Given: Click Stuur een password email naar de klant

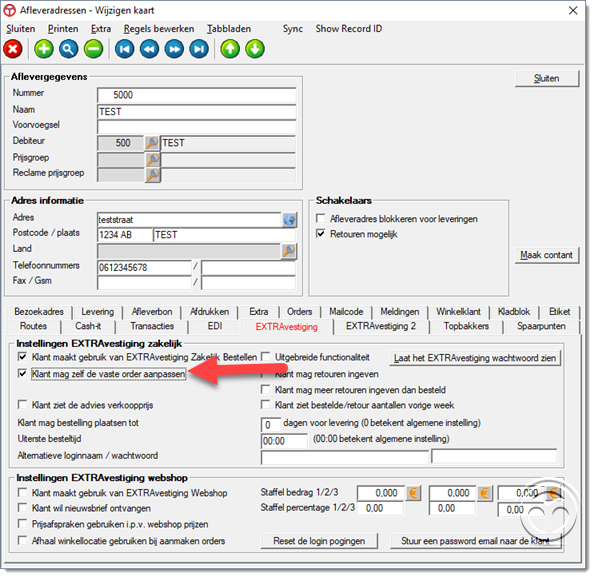Looking at the screenshot, I should pyautogui.click(x=475, y=541).
